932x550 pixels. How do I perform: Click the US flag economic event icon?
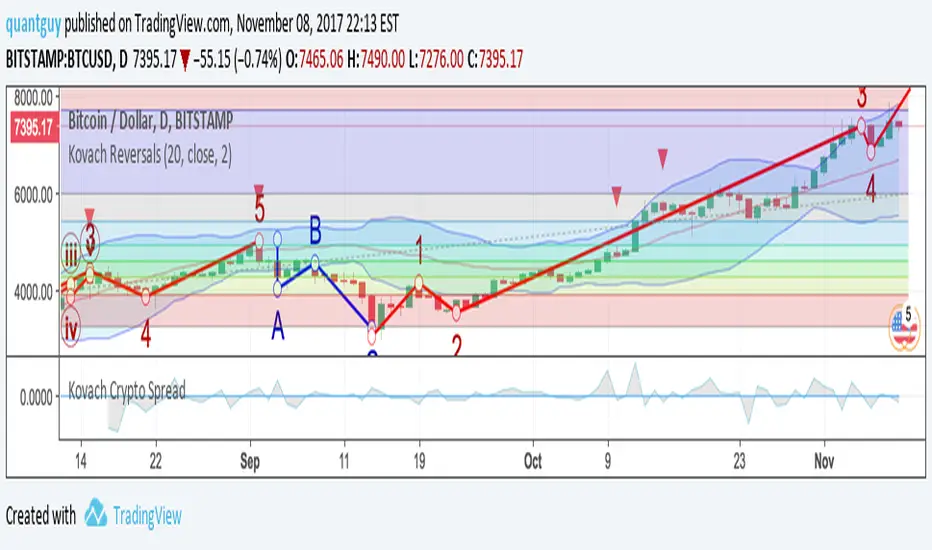(903, 327)
